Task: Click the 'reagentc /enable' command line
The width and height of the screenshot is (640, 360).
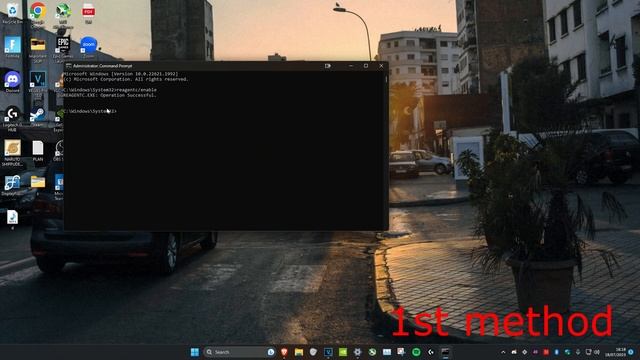Action: [x=137, y=90]
